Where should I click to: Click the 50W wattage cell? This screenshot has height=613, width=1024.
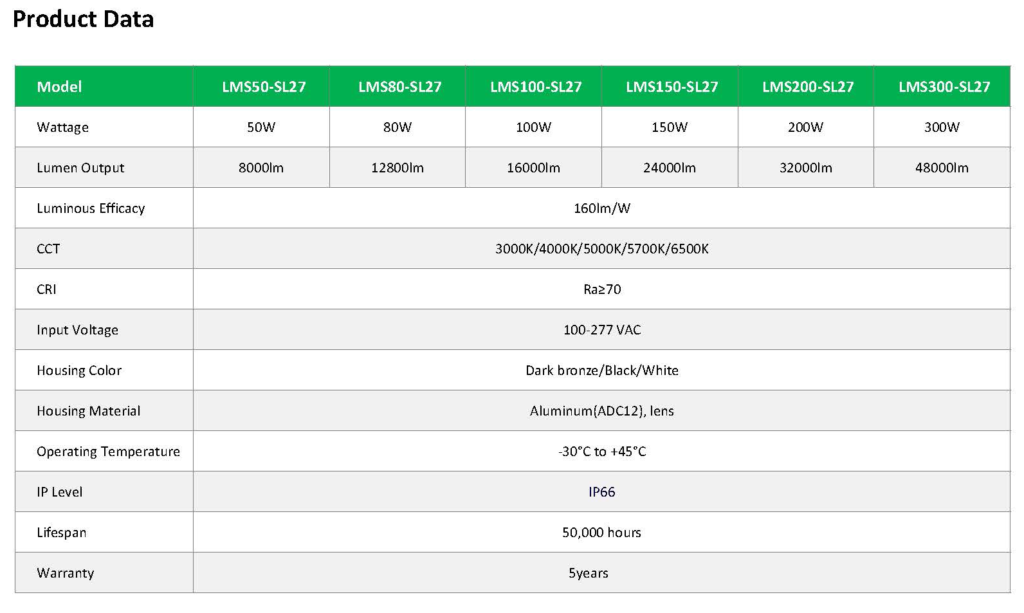click(x=261, y=128)
